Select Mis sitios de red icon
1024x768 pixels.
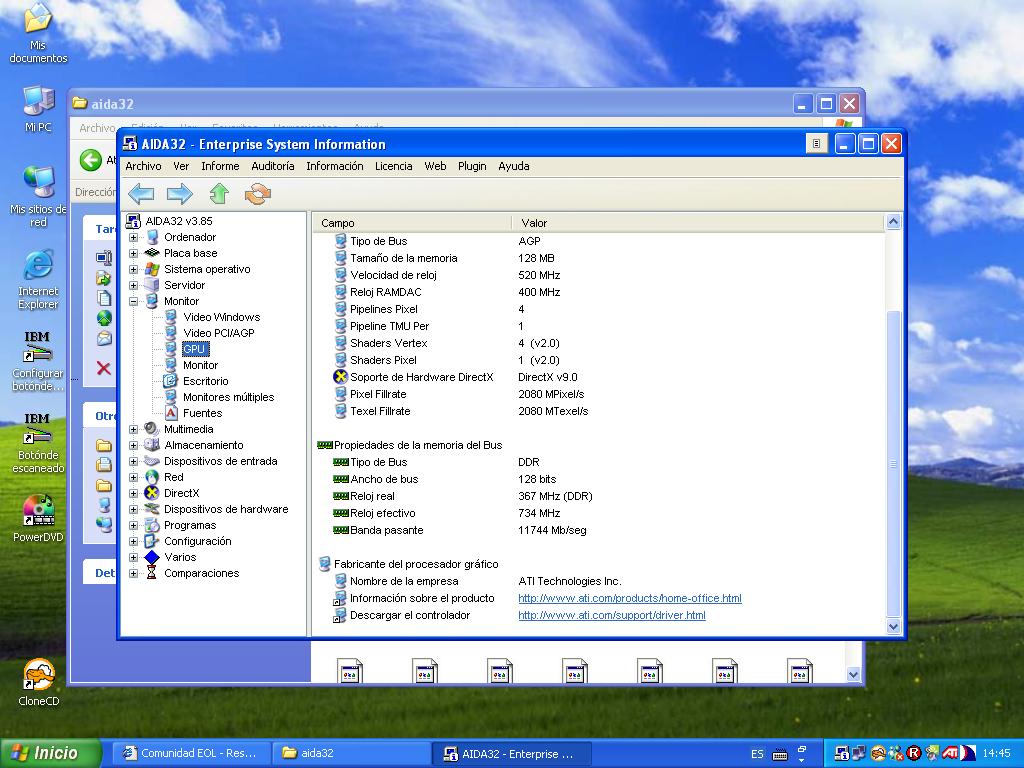(38, 196)
